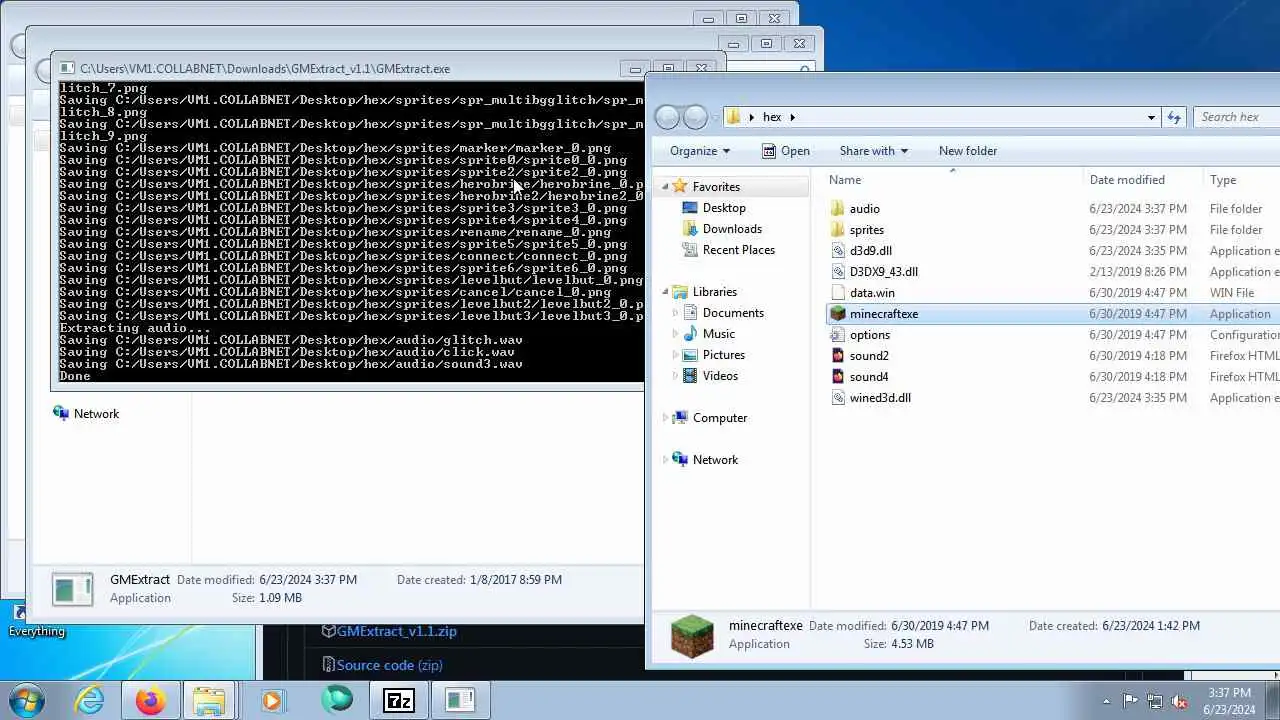This screenshot has width=1280, height=720.
Task: Click the Desktop icon in Favorites
Action: coord(690,208)
